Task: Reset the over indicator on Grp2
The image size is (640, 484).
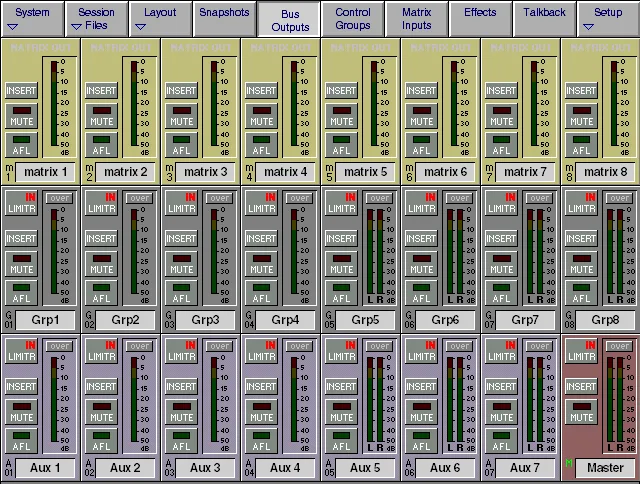Action: point(140,198)
